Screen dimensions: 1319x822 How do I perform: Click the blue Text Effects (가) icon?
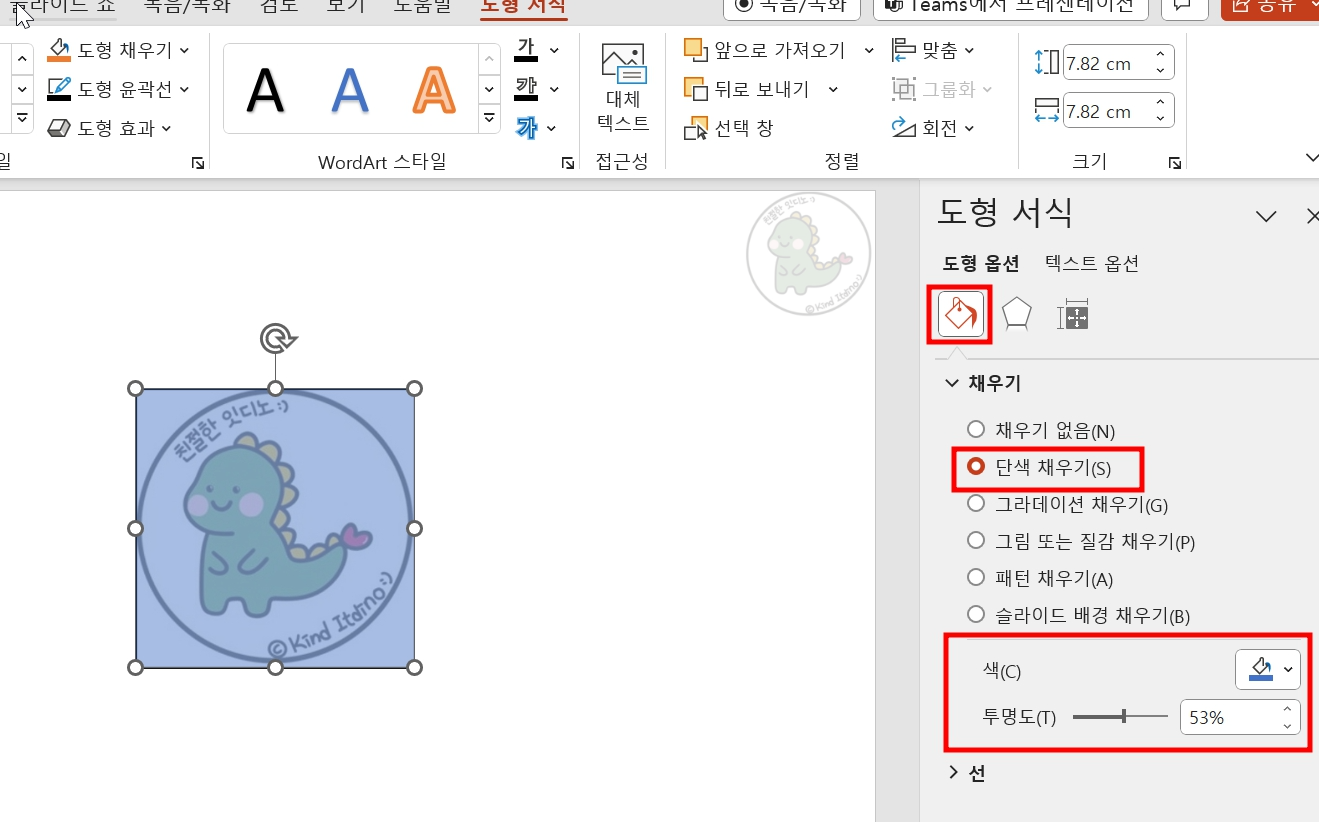[526, 127]
